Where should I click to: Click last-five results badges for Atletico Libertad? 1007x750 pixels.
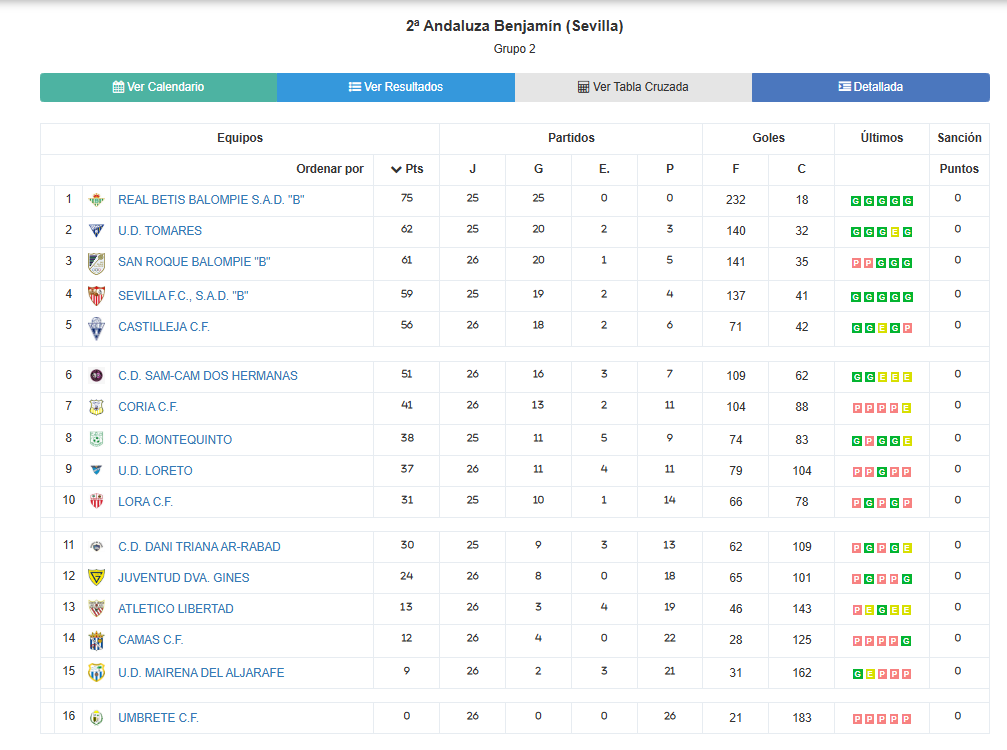[882, 610]
